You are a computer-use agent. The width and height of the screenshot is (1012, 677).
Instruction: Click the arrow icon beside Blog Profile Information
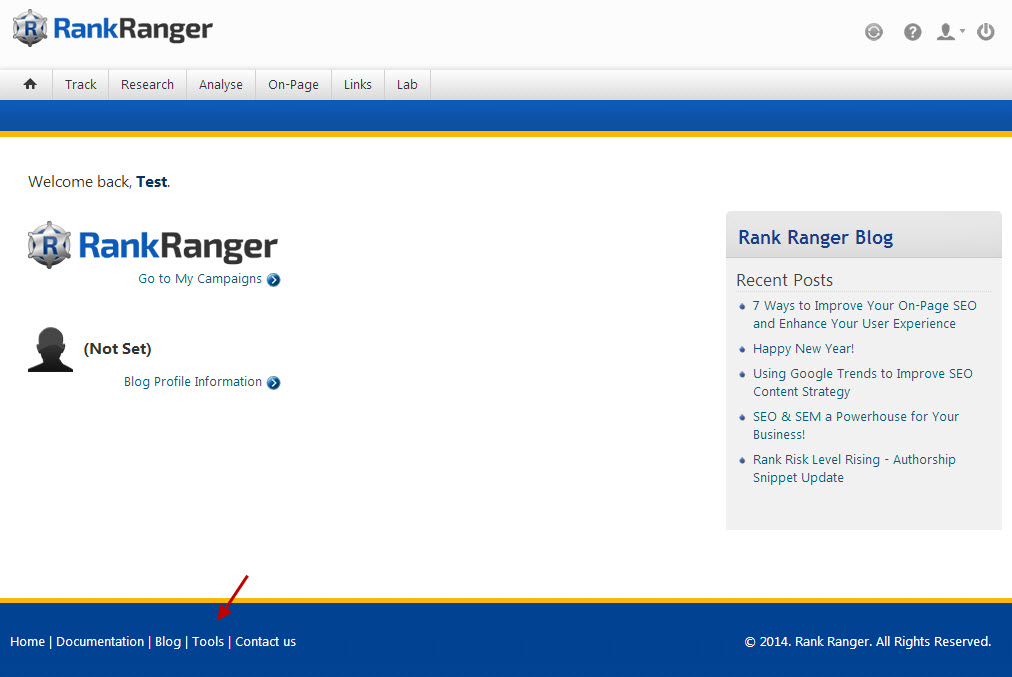(x=274, y=383)
